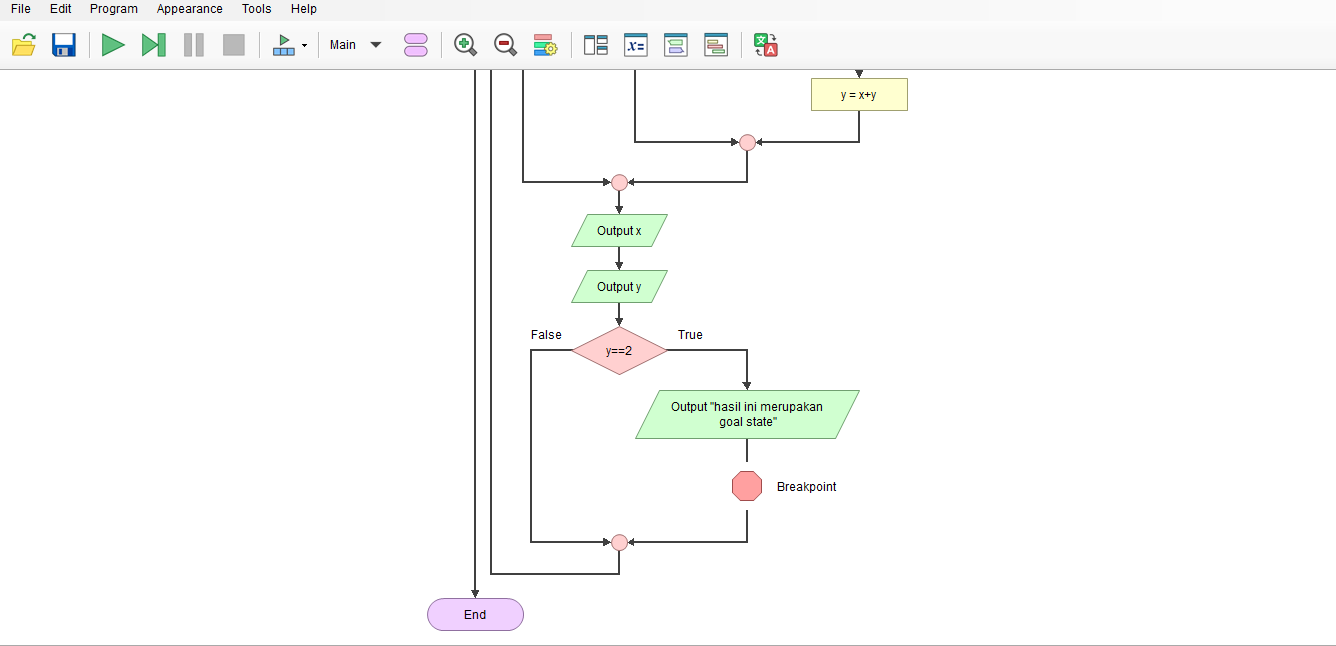The image size is (1336, 646).
Task: Open the Appearance menu
Action: [x=190, y=9]
